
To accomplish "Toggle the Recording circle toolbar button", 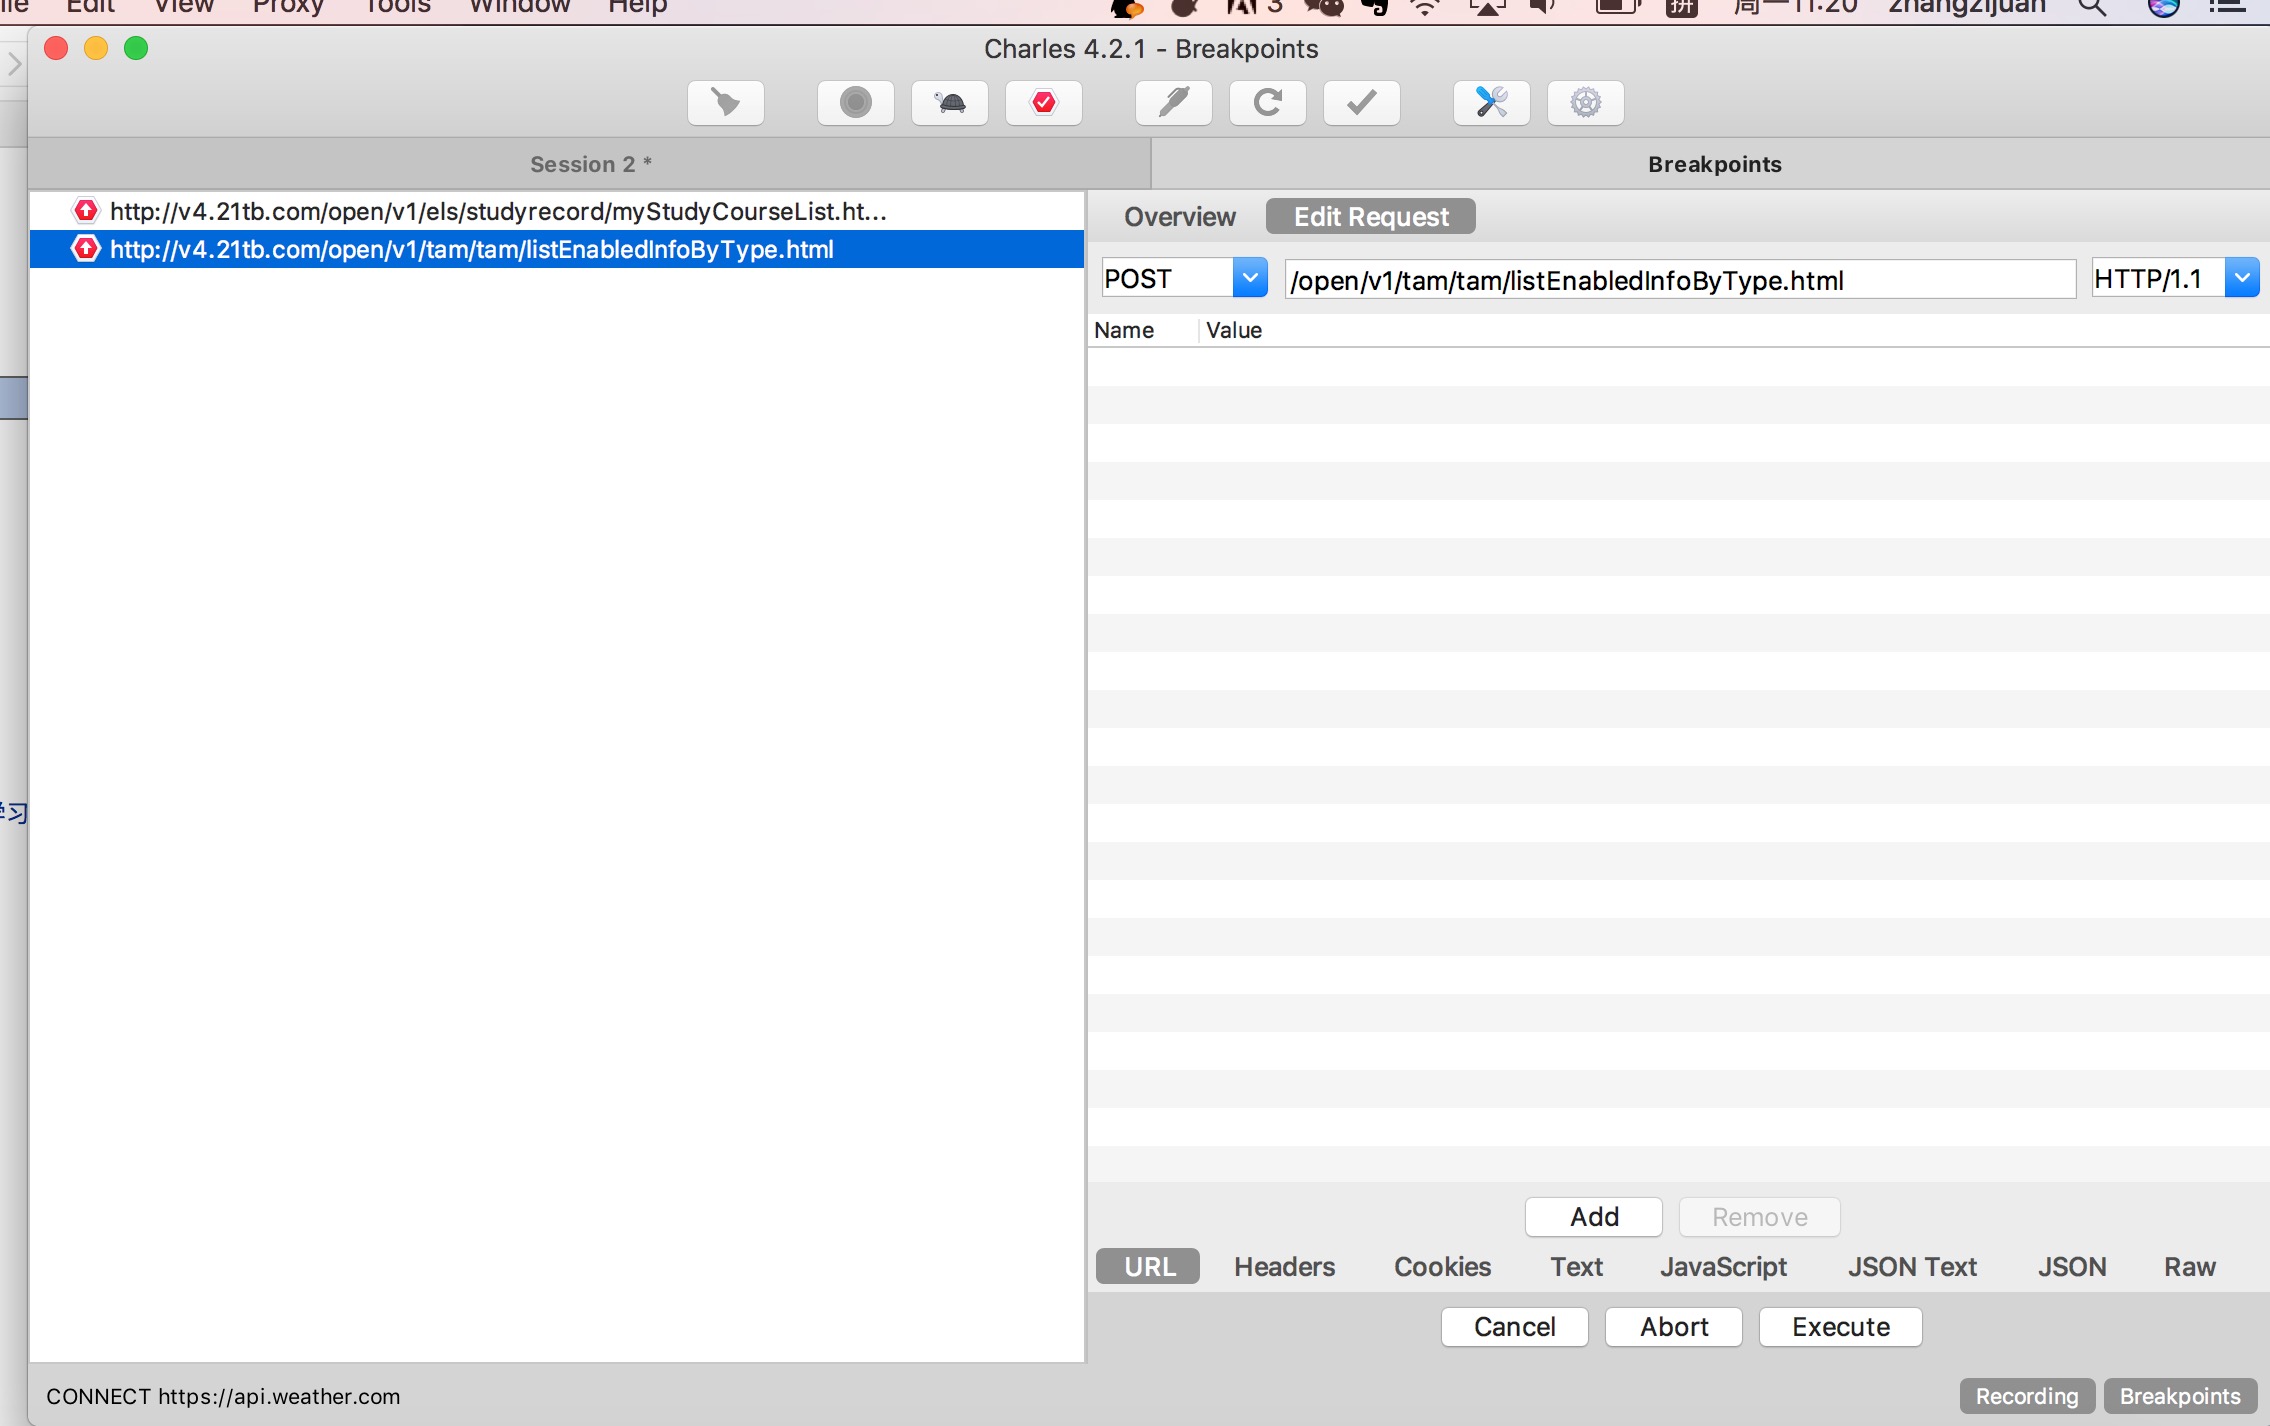I will click(x=855, y=103).
